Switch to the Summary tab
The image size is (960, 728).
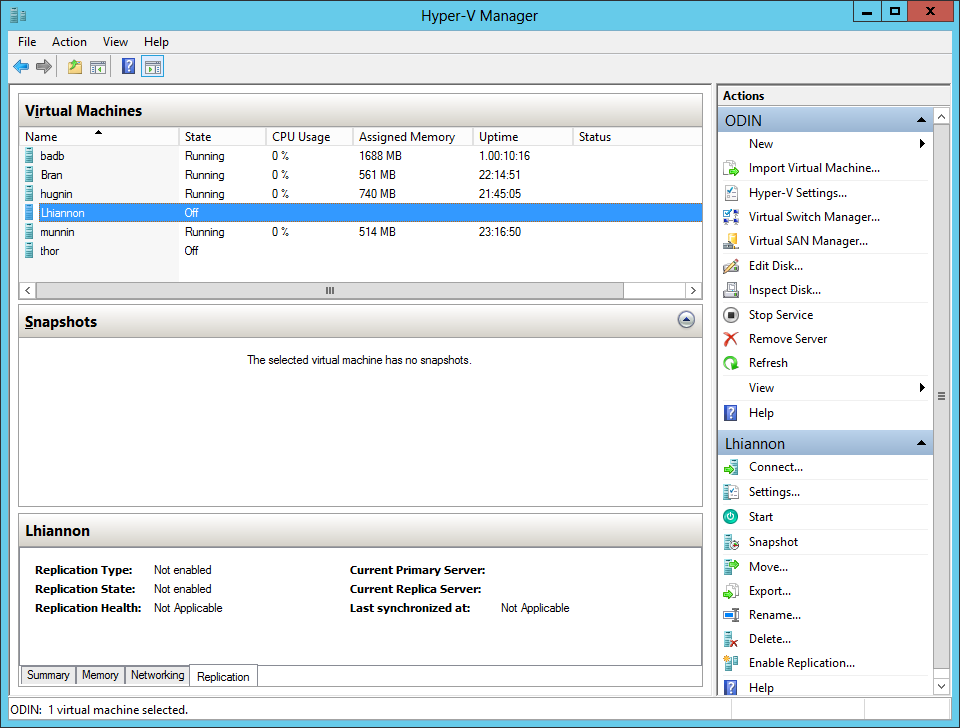pyautogui.click(x=48, y=675)
